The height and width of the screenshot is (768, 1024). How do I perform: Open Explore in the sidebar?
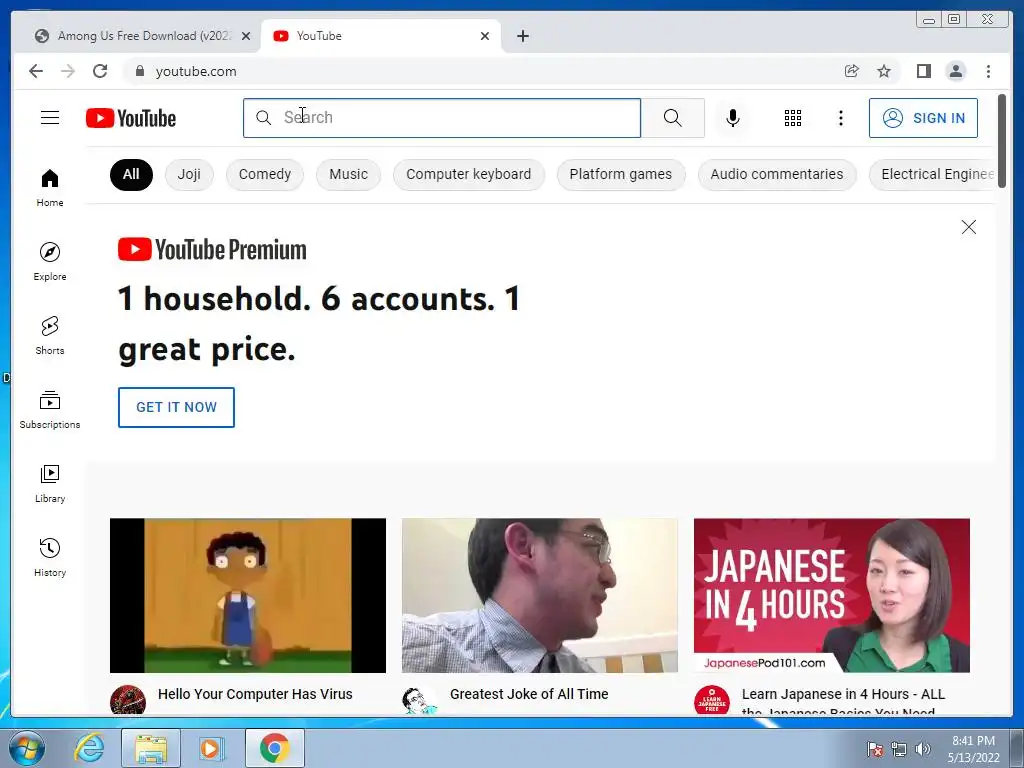(50, 262)
